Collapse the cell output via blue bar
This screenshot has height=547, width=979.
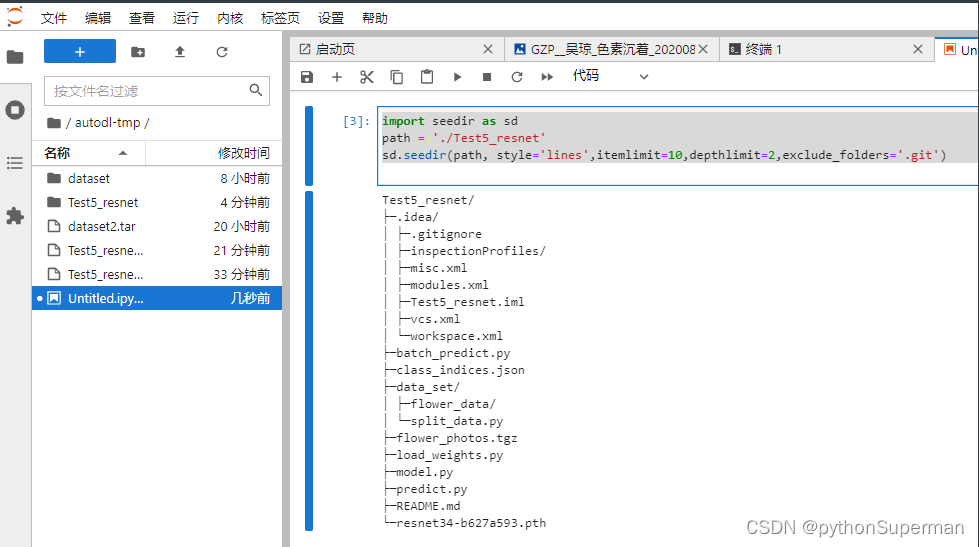(309, 361)
